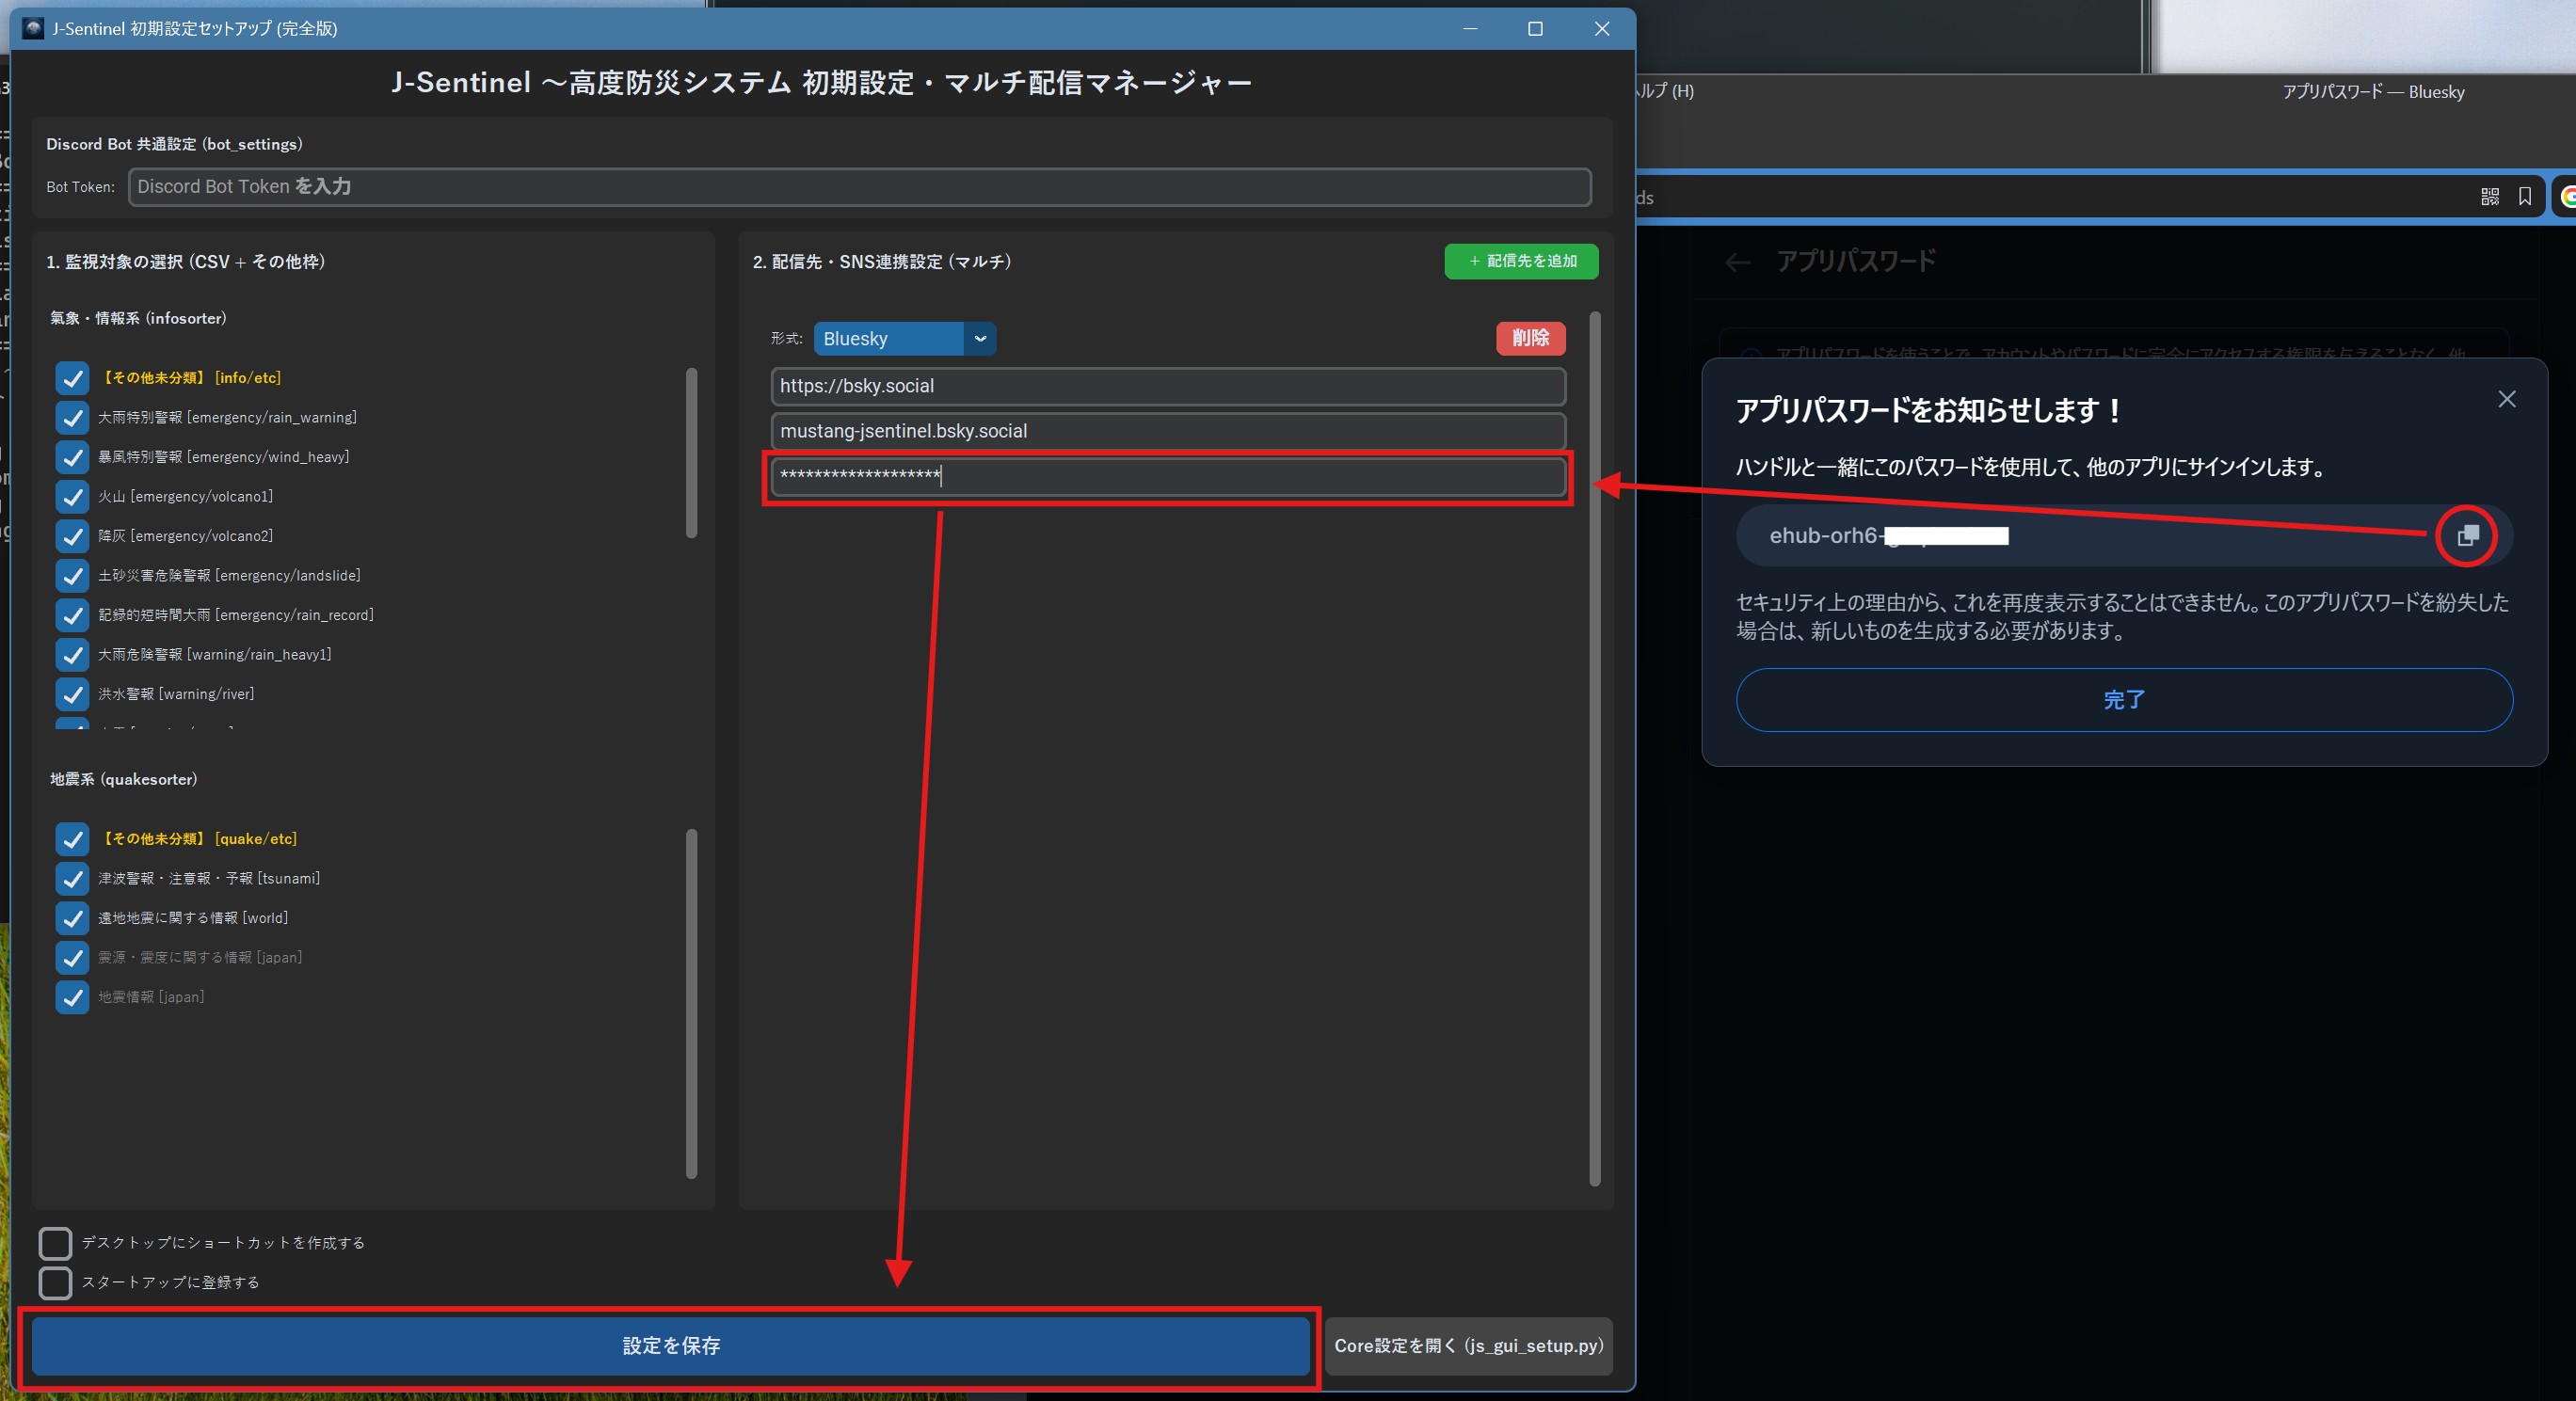Screen dimensions: 2576x1401
Task: Go back with the Bluesky back arrow
Action: click(x=1738, y=262)
